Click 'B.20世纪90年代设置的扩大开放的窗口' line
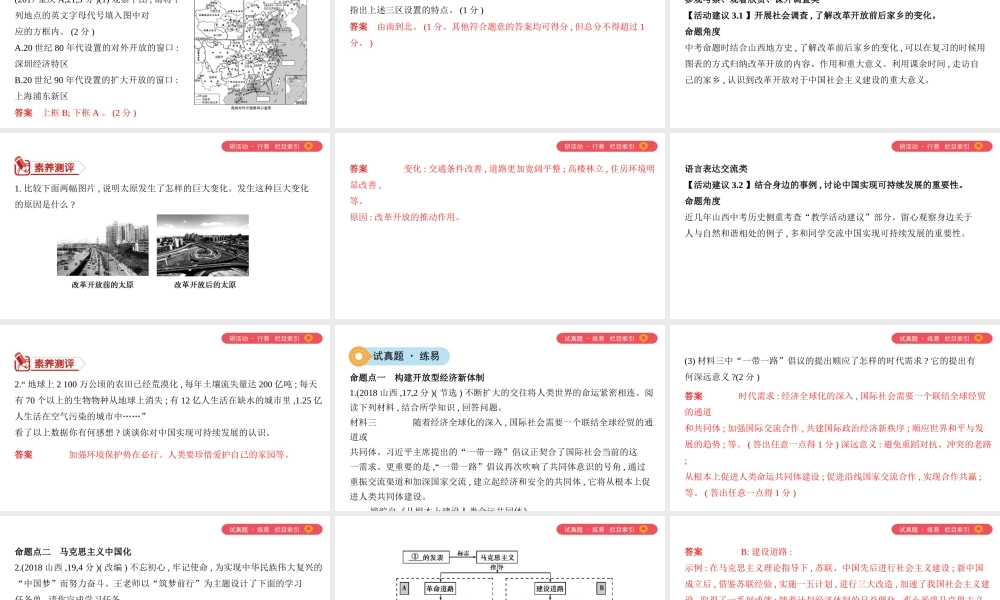The image size is (1000, 600). coord(97,80)
